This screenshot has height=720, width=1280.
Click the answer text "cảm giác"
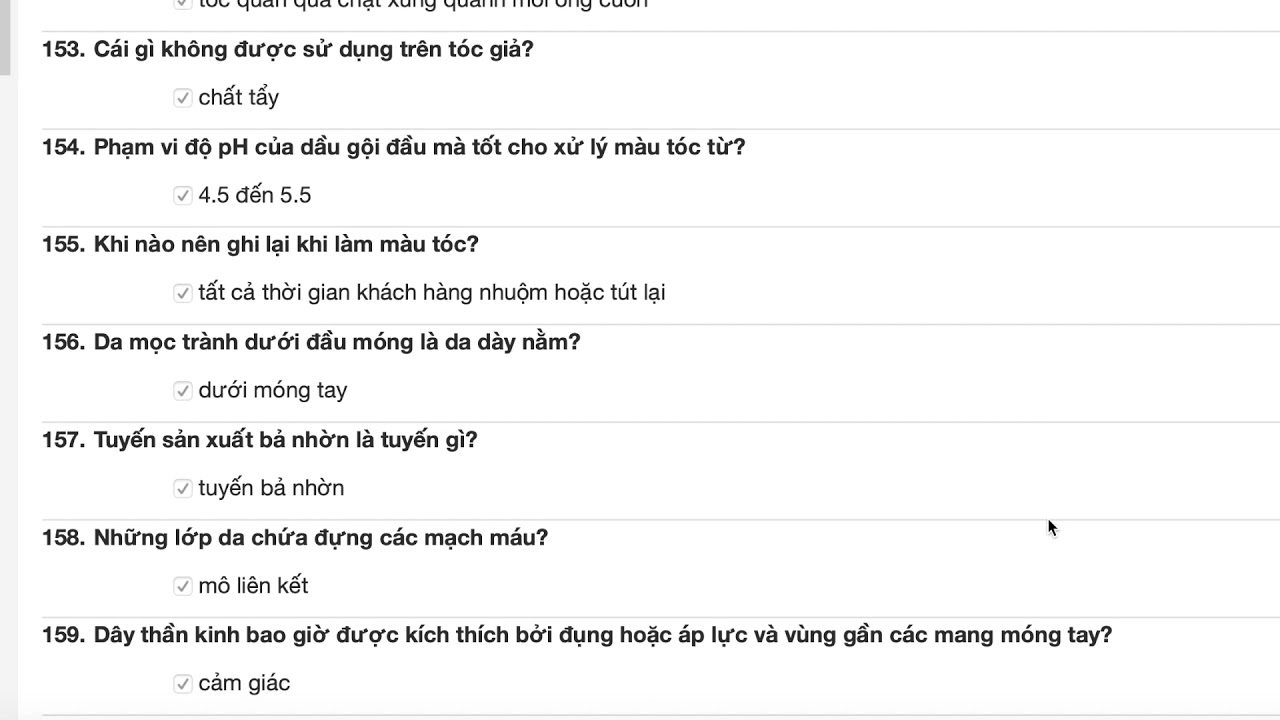(244, 683)
